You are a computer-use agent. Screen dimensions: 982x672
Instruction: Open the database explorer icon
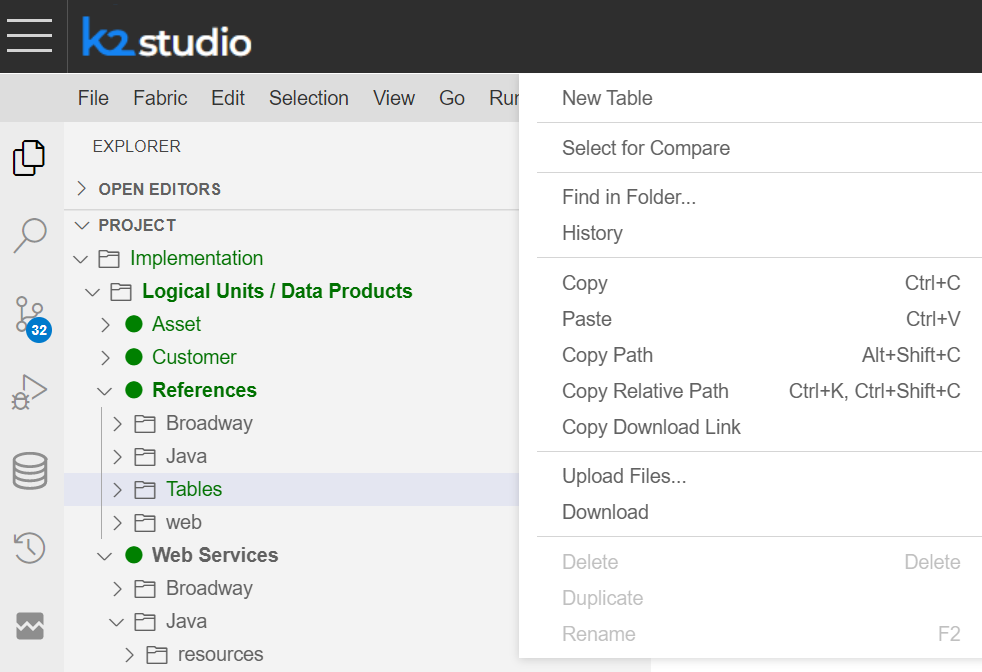point(29,470)
